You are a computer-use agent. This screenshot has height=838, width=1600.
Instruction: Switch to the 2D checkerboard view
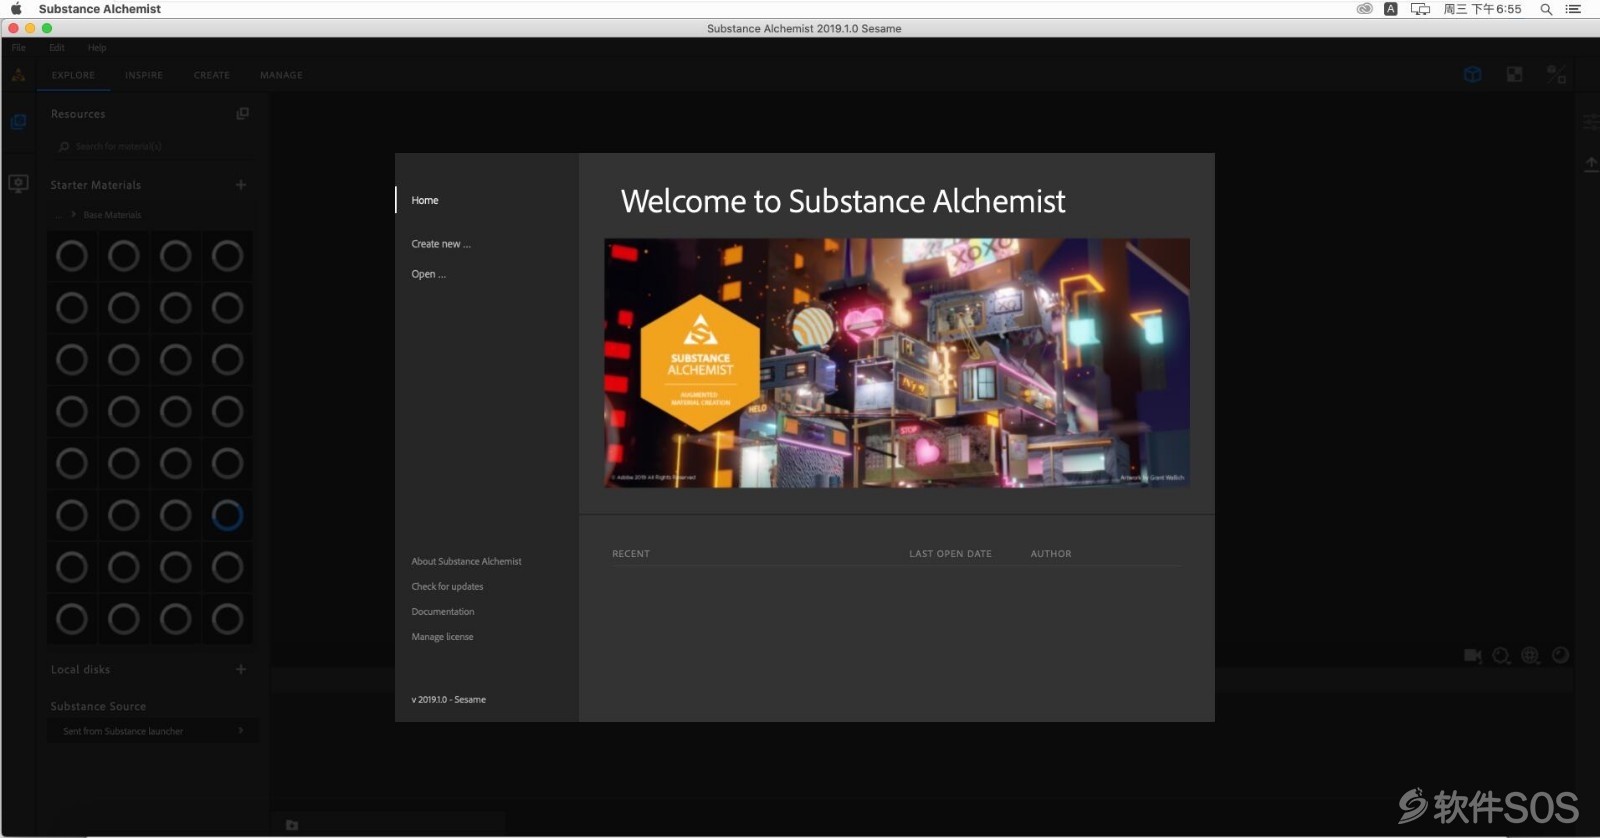click(1514, 74)
